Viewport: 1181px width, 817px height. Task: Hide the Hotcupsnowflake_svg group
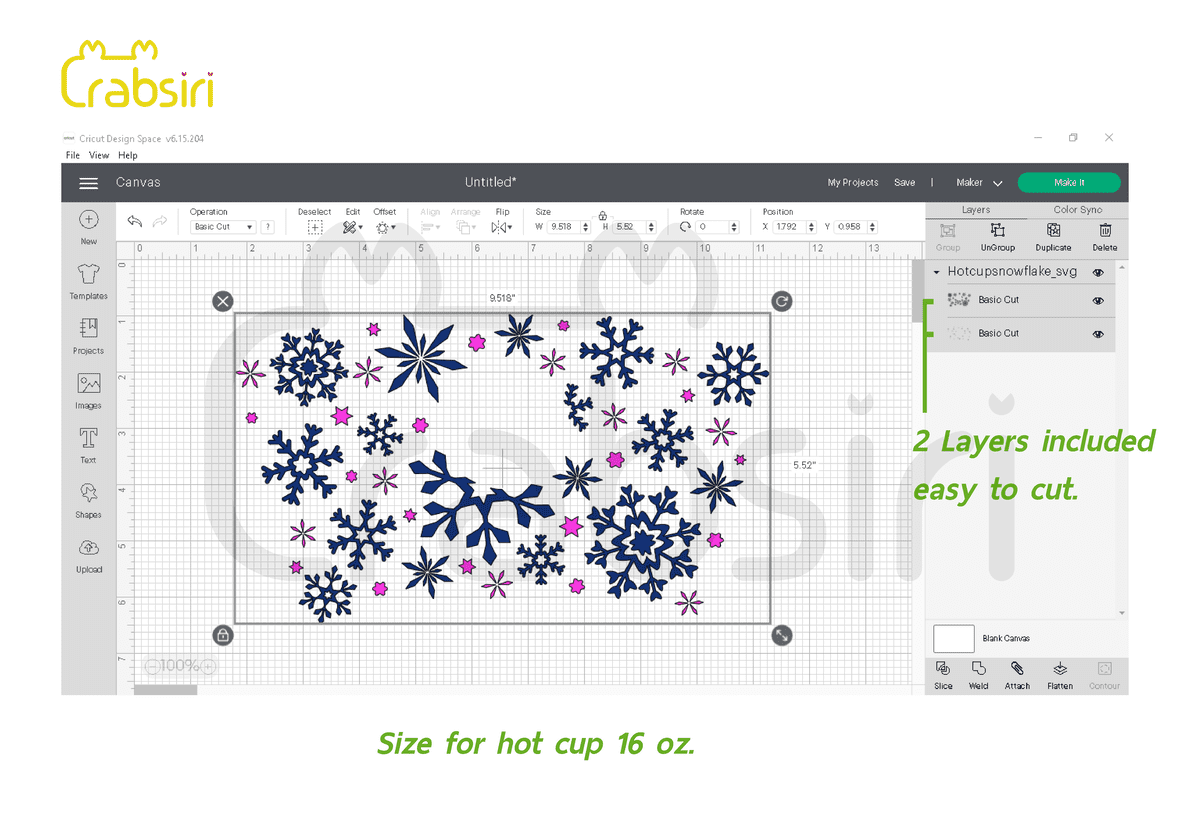click(x=1098, y=272)
